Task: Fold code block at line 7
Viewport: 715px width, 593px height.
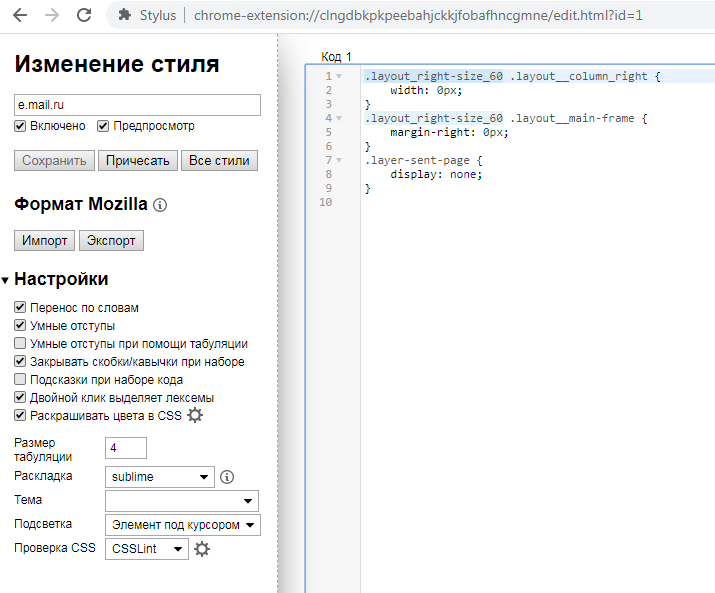Action: (339, 160)
